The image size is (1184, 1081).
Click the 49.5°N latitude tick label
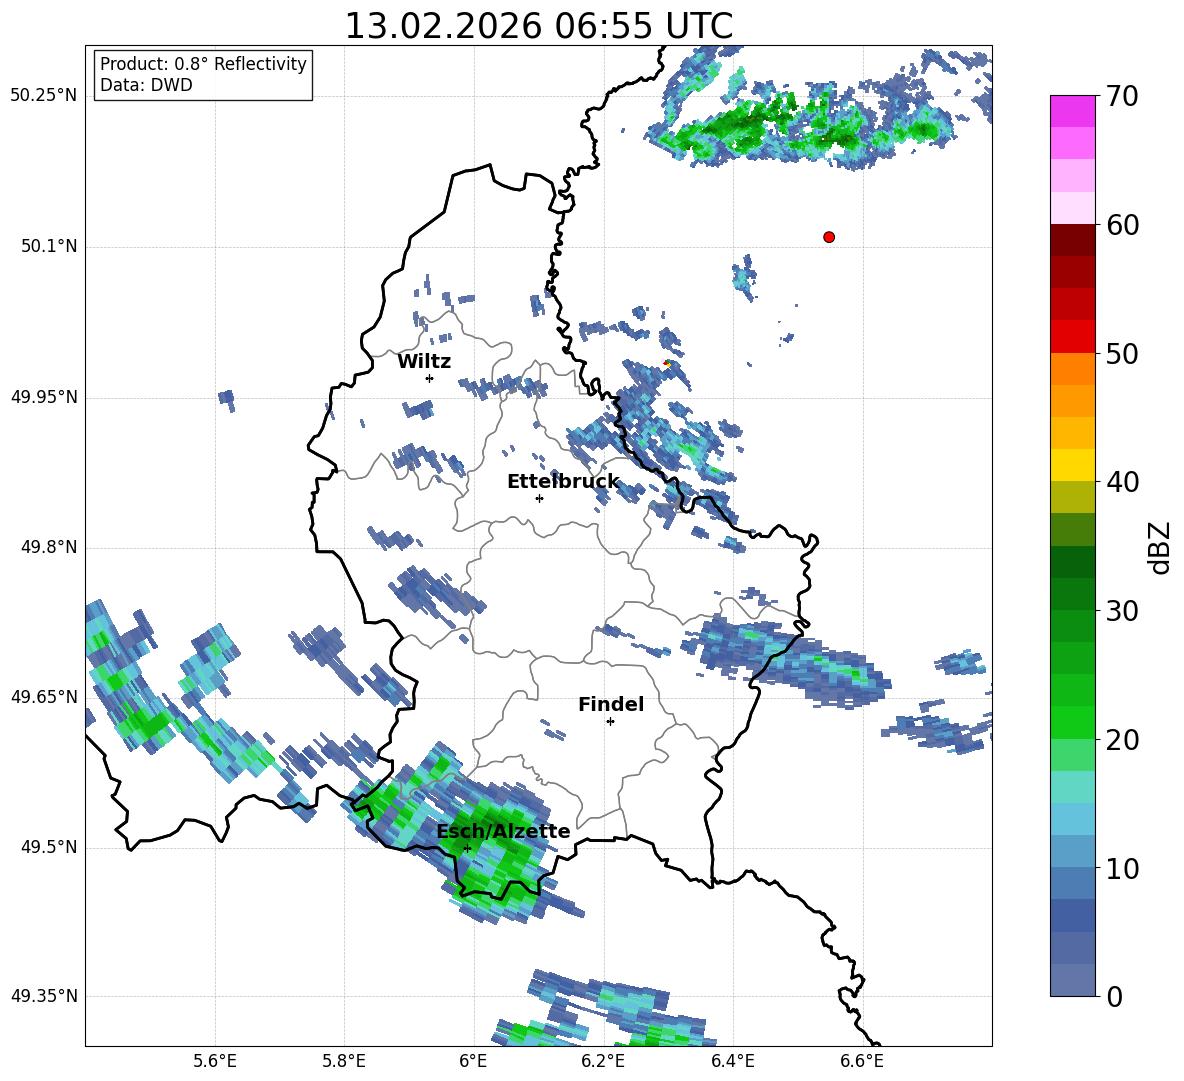point(48,848)
